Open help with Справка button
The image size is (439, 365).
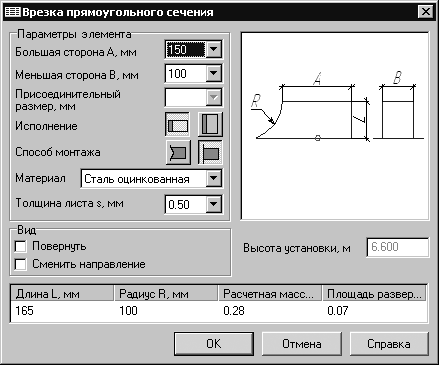point(389,344)
